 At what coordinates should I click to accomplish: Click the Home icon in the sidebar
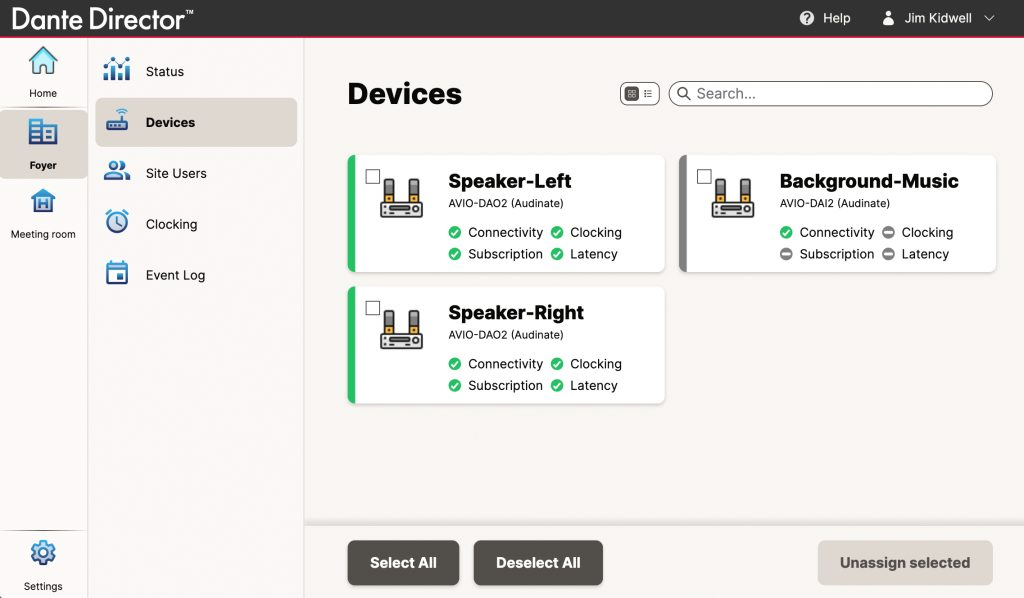click(42, 62)
